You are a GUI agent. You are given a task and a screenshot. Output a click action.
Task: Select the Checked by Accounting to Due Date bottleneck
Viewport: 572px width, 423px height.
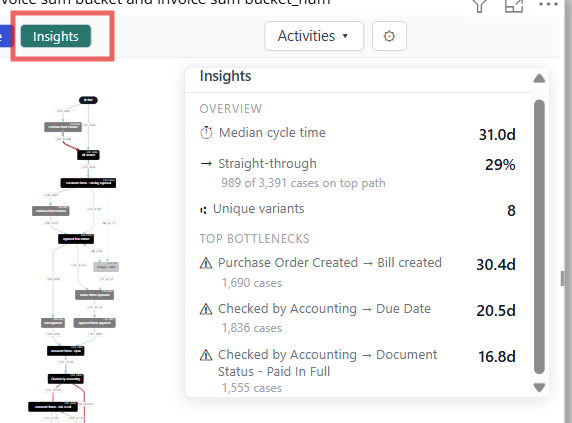pos(358,318)
